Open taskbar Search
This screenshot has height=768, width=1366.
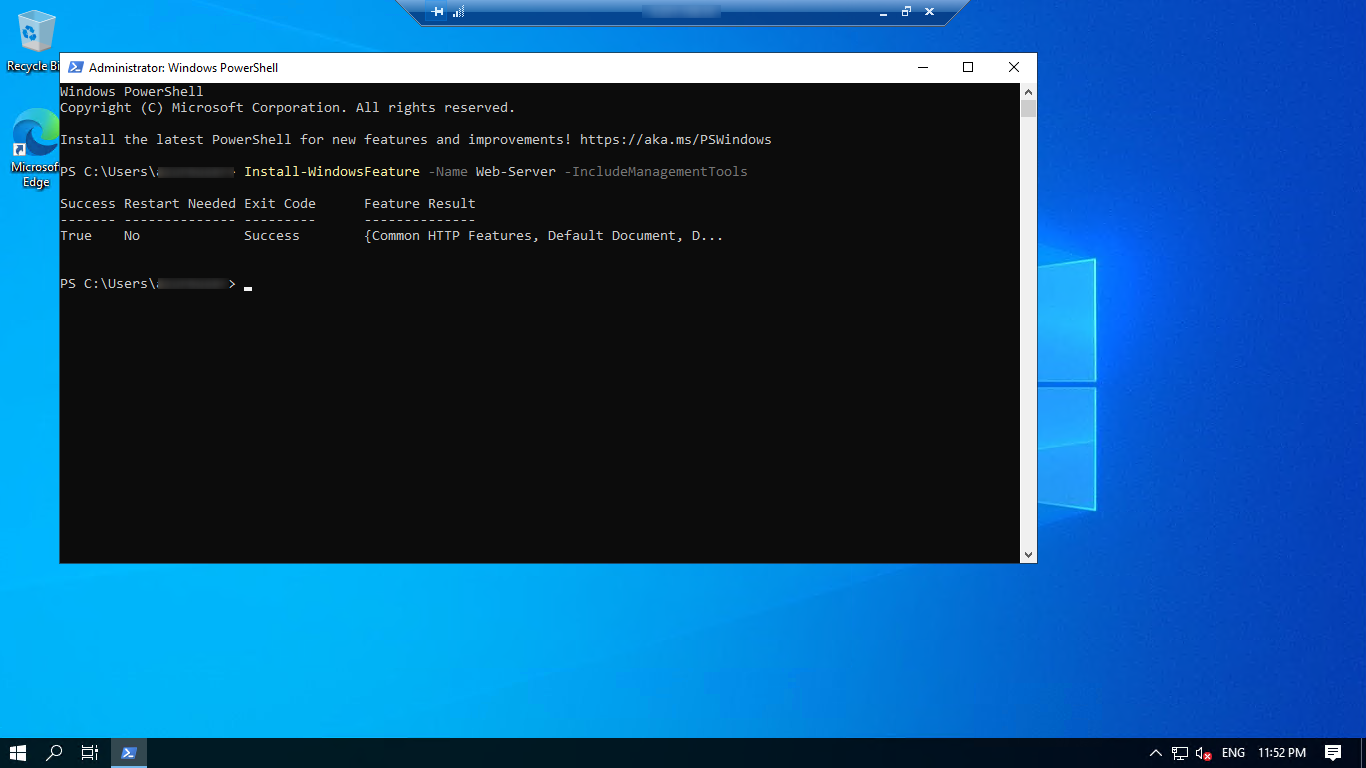55,753
